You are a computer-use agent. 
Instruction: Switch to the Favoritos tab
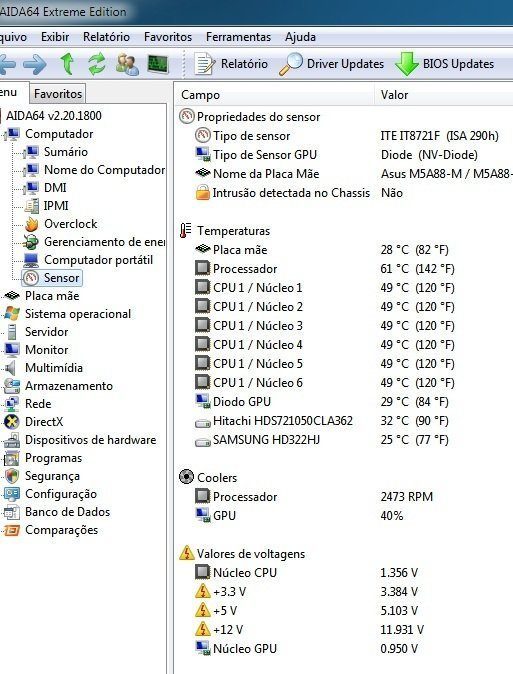(58, 93)
